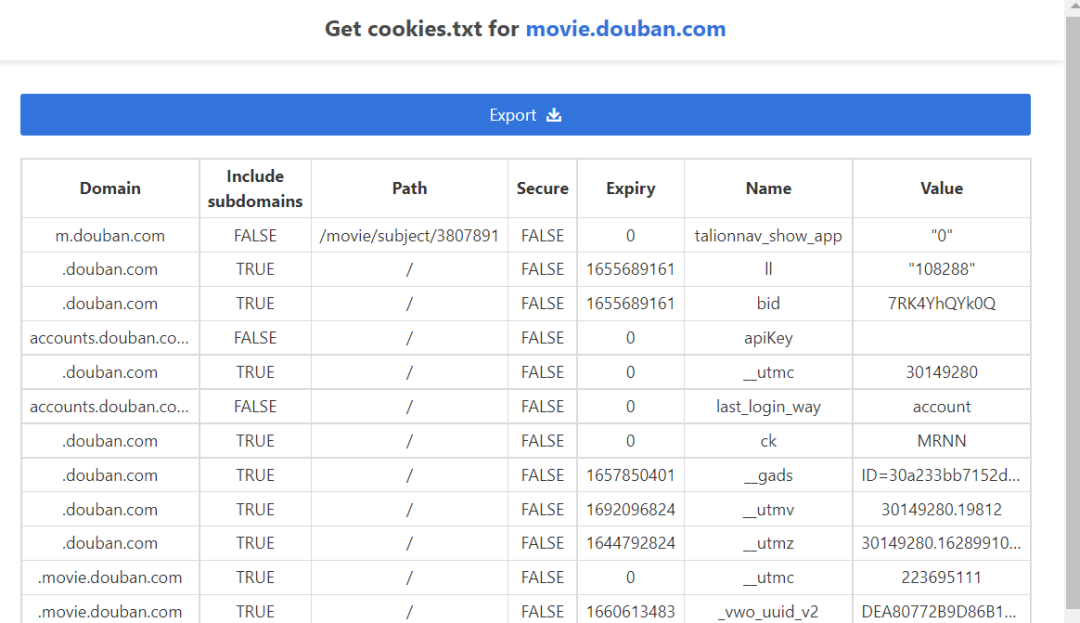This screenshot has height=623, width=1080.
Task: Click the bid cookie name cell
Action: [769, 304]
